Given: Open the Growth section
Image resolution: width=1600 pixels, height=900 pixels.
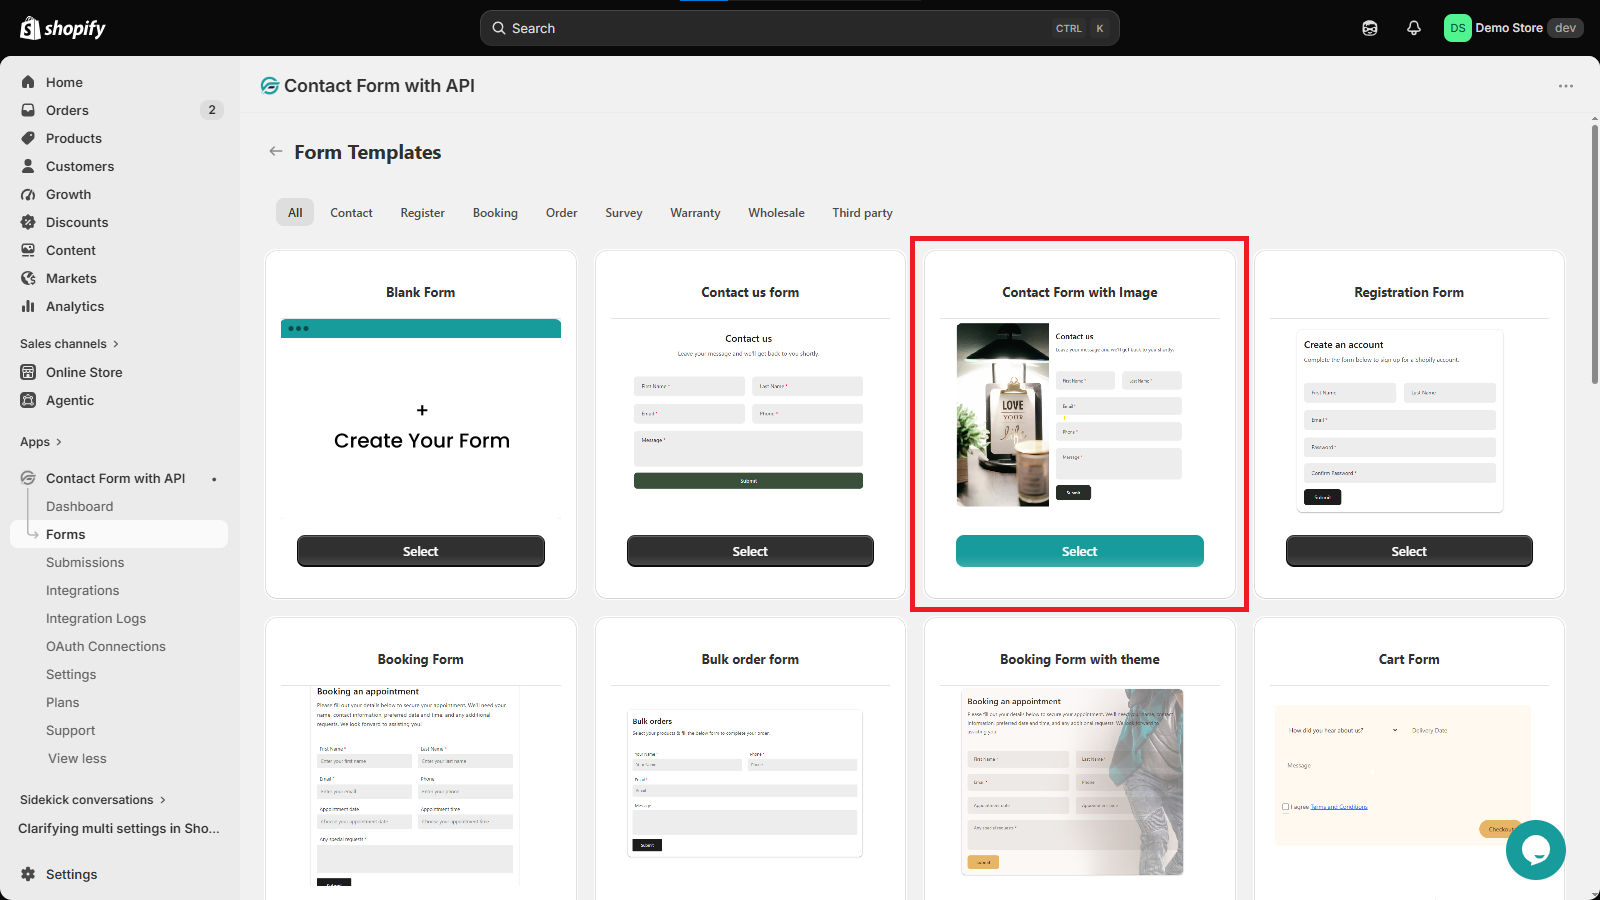Looking at the screenshot, I should (x=68, y=194).
